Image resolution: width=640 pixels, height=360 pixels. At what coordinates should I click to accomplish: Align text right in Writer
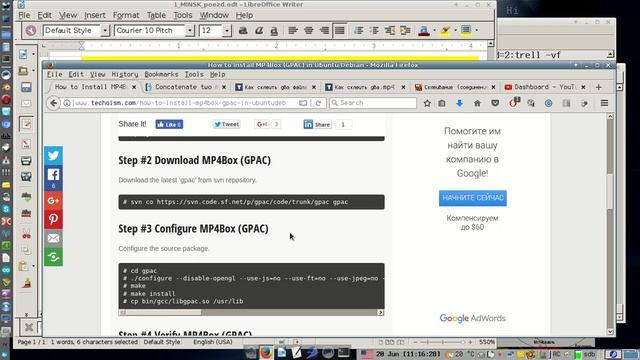point(324,31)
